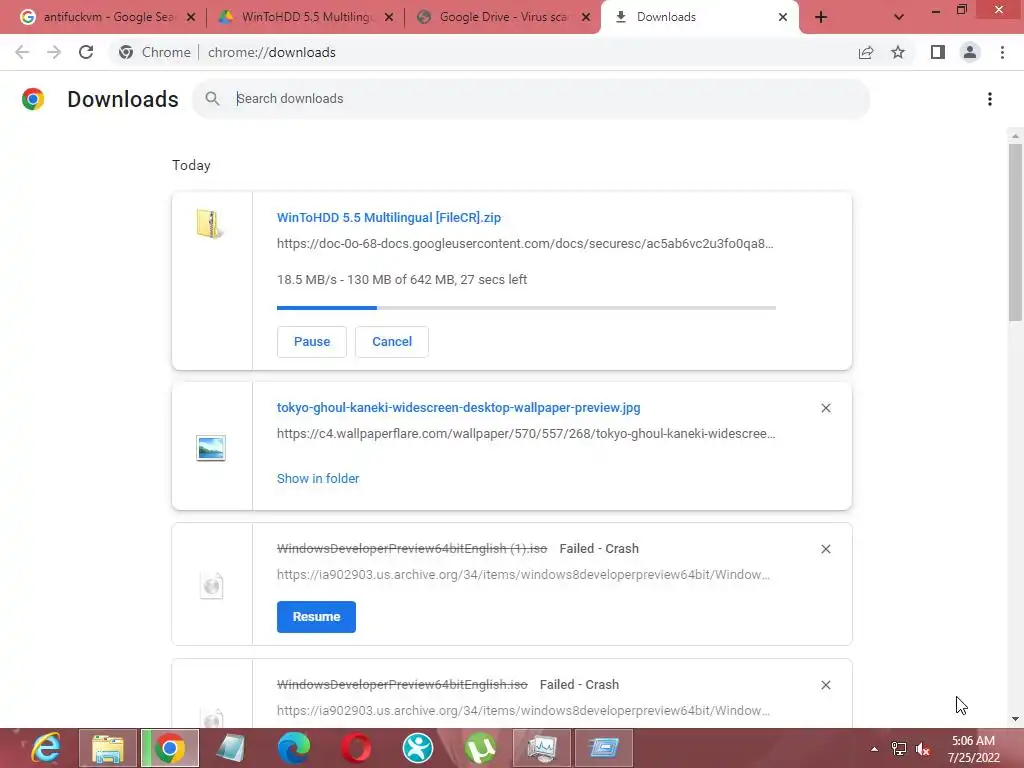The height and width of the screenshot is (768, 1024).
Task: Bookmark this page with the star icon
Action: pos(898,52)
